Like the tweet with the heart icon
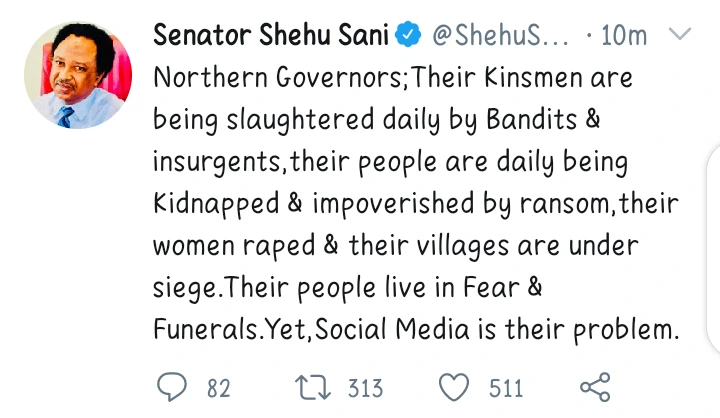The image size is (720, 418). pyautogui.click(x=455, y=386)
